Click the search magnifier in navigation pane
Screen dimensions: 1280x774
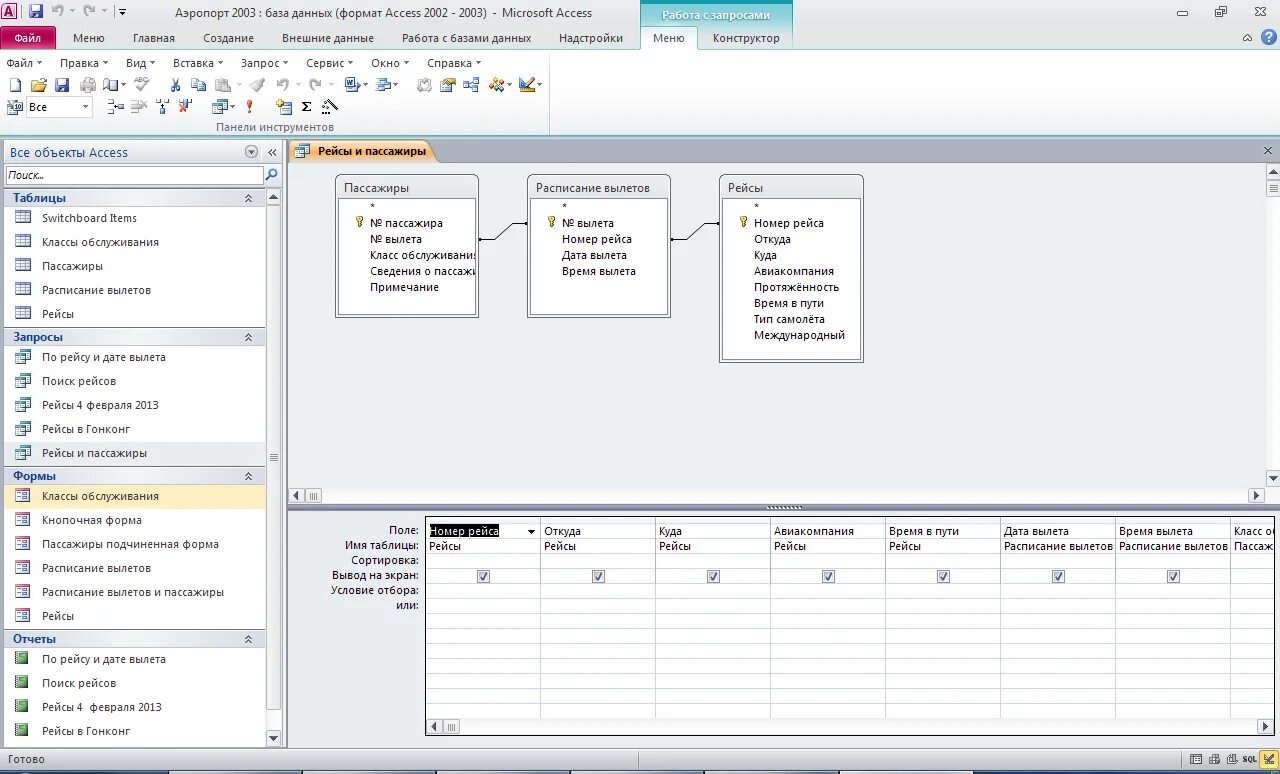pos(271,174)
